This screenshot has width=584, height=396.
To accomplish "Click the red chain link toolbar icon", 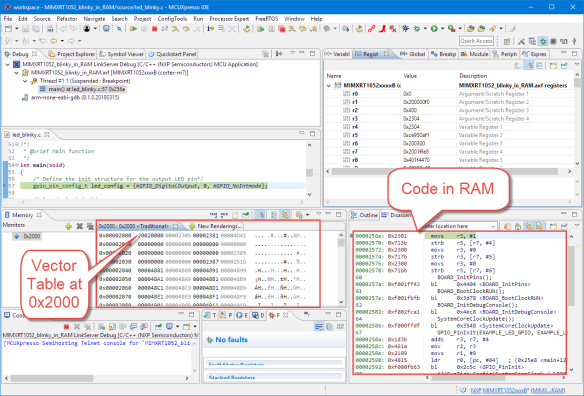I will coord(371,29).
